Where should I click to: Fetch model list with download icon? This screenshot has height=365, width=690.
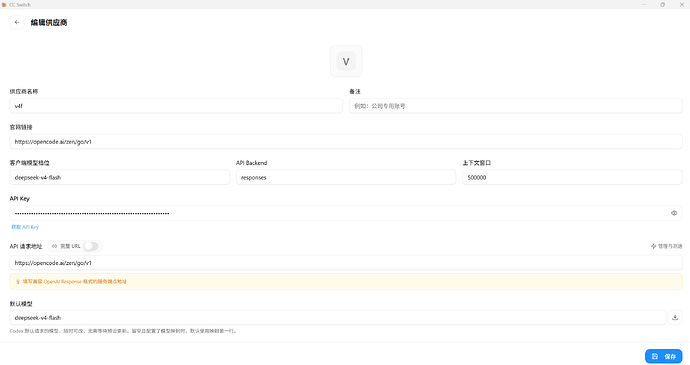pyautogui.click(x=675, y=317)
